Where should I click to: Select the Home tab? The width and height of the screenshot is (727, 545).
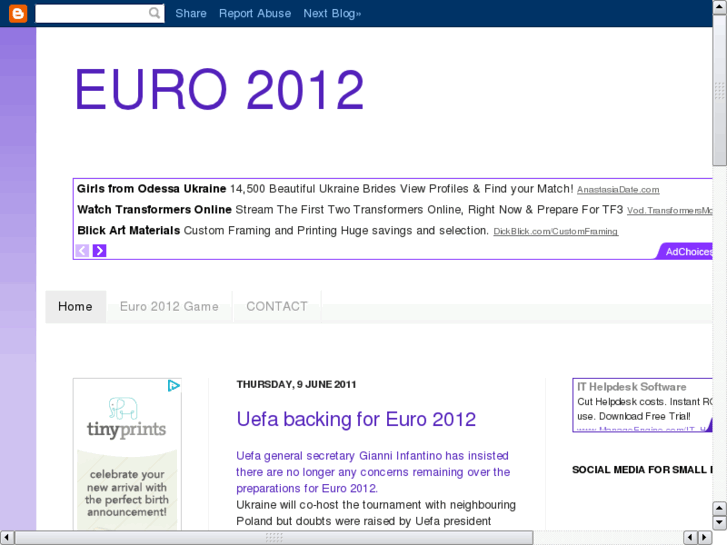point(76,307)
